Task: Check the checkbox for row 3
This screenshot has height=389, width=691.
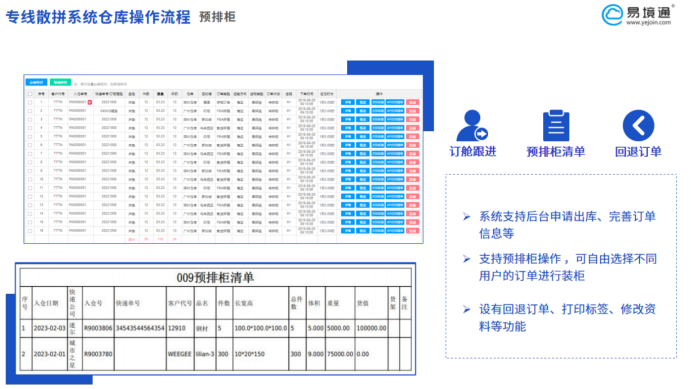Action: tap(30, 119)
